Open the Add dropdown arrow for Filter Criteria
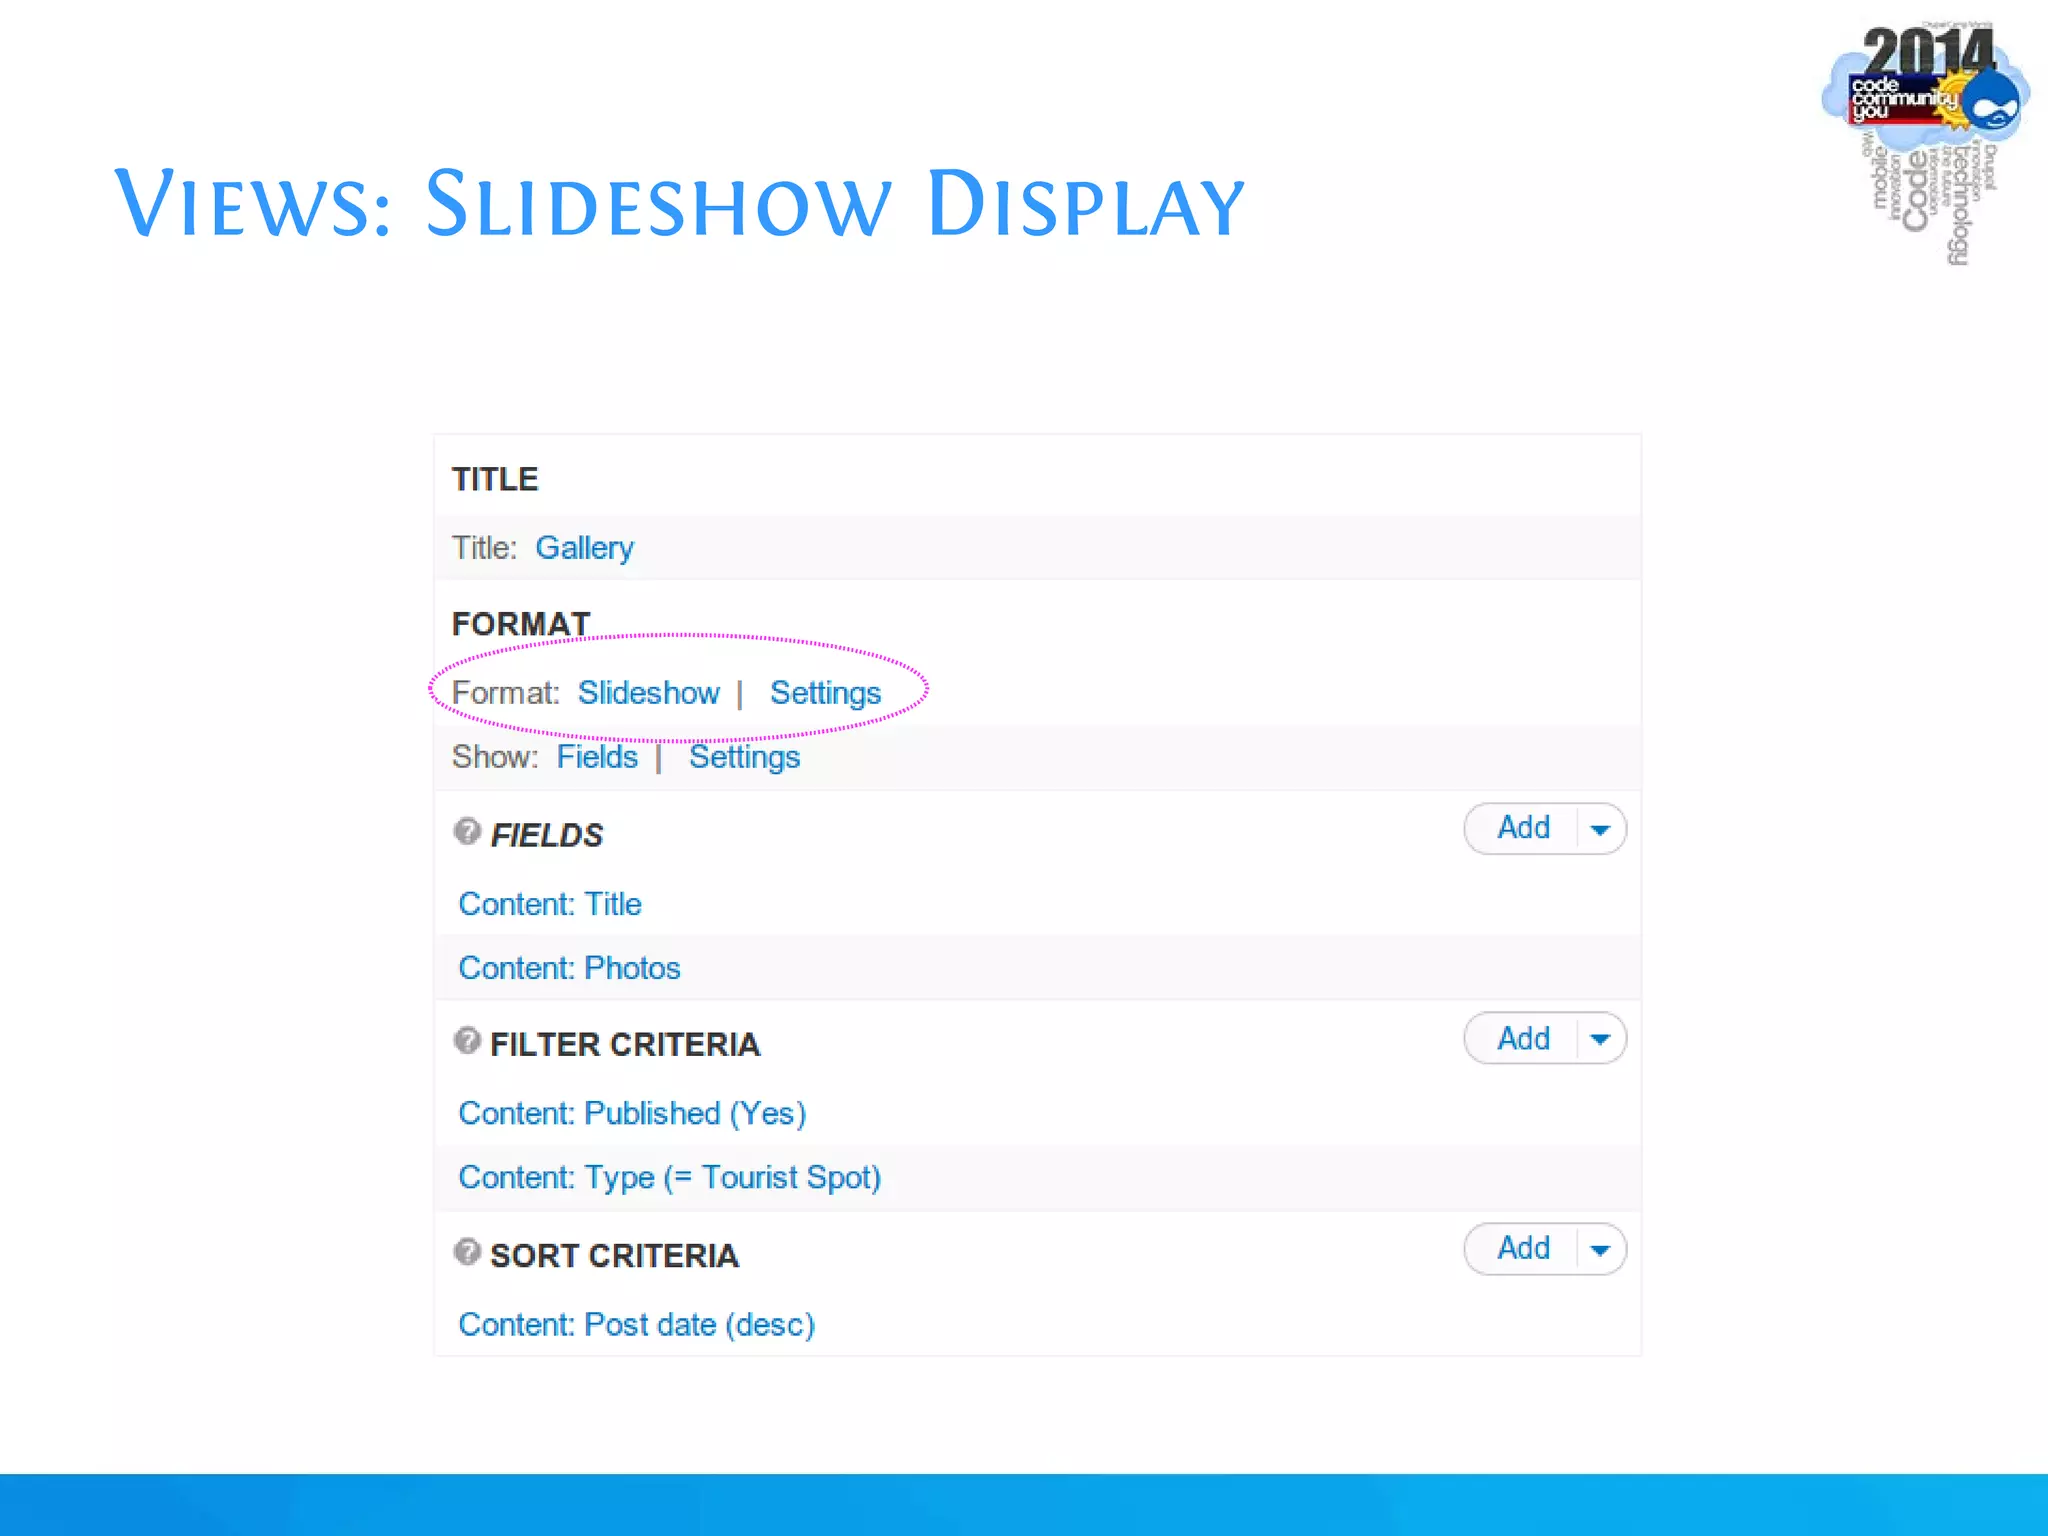Screen dimensions: 2048x1536 (1600, 1039)
